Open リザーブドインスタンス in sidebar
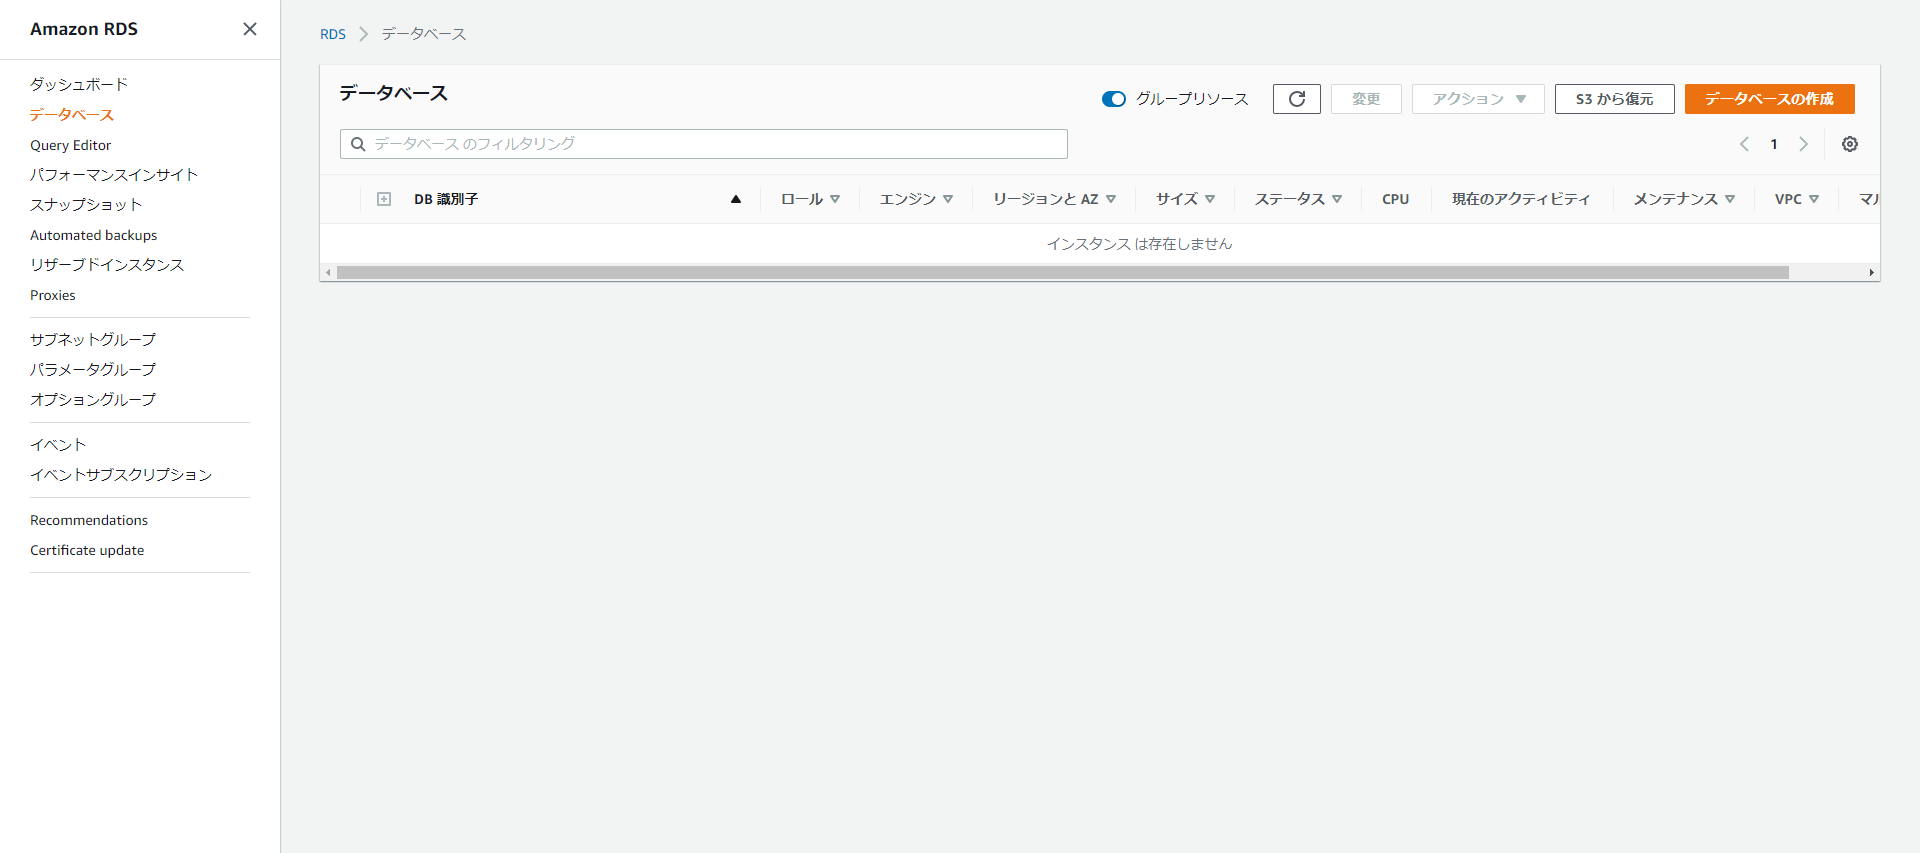1920x853 pixels. [x=107, y=264]
